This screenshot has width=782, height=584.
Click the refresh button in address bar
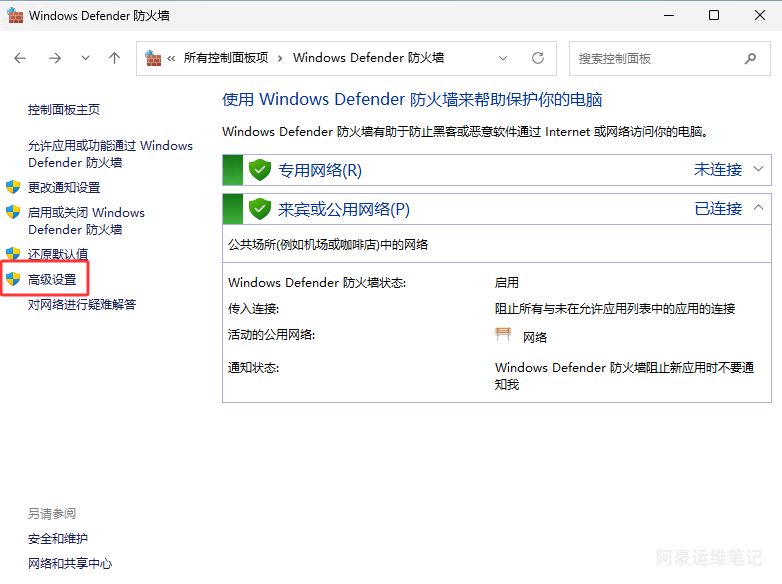[x=538, y=58]
